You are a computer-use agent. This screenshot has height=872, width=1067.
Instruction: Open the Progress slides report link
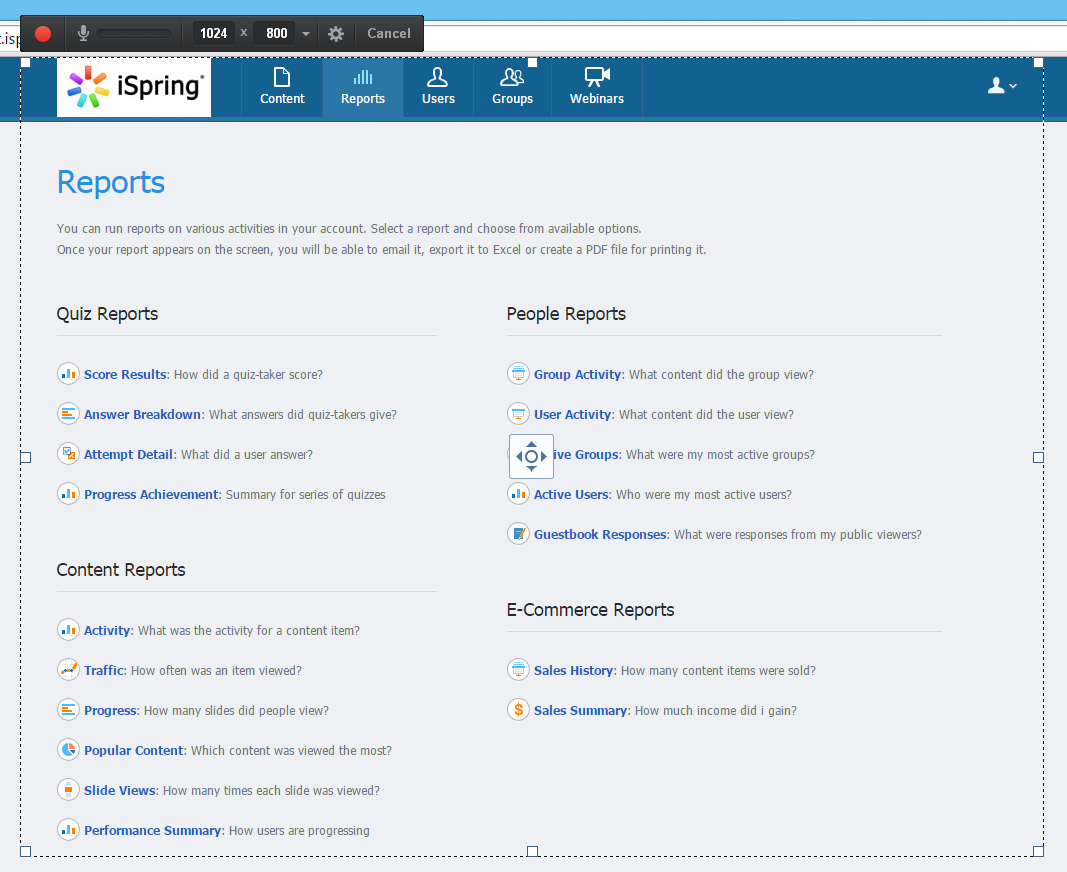pos(110,711)
